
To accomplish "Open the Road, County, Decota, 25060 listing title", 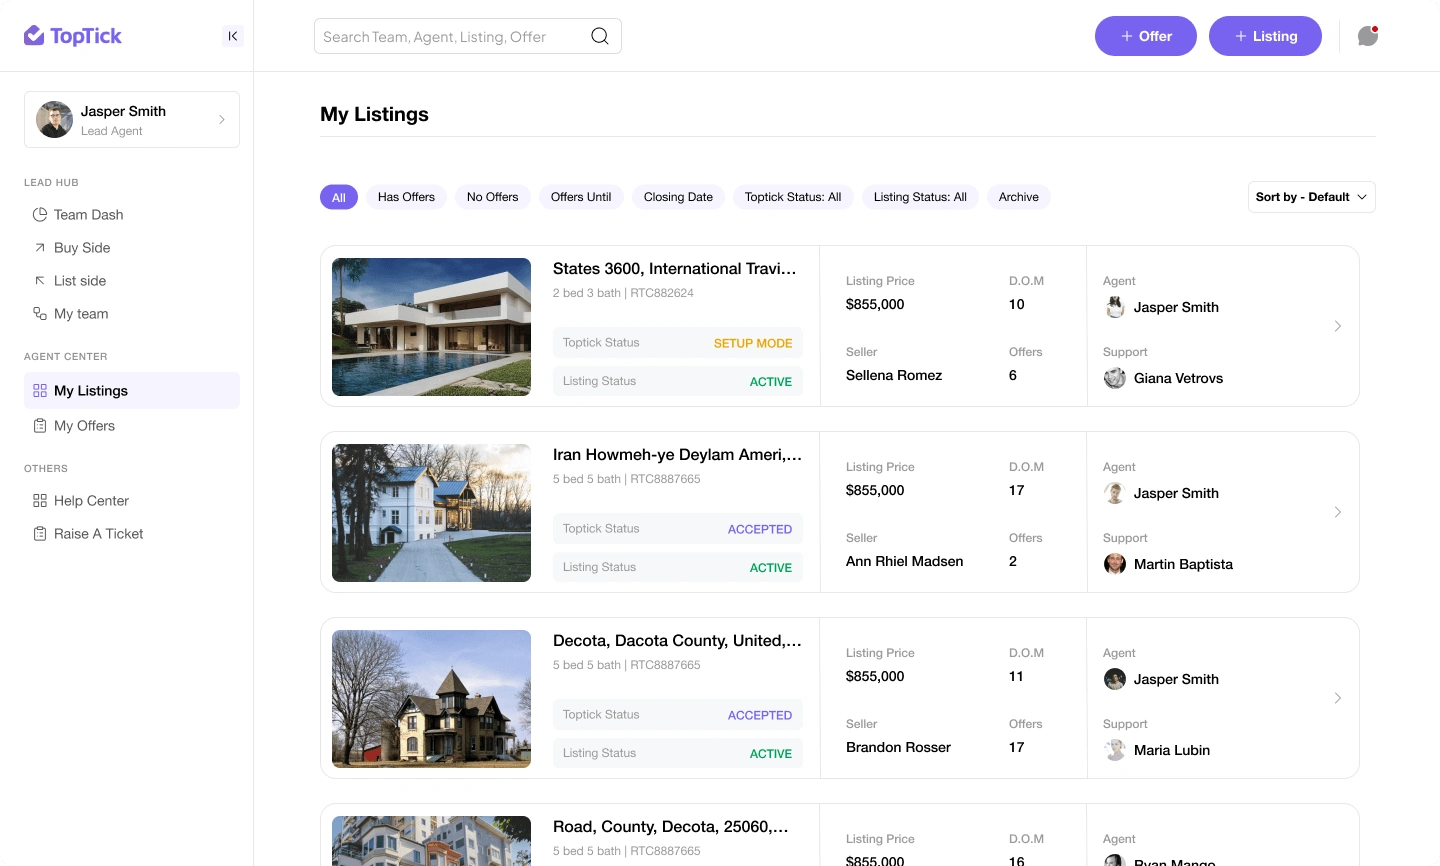I will (671, 827).
